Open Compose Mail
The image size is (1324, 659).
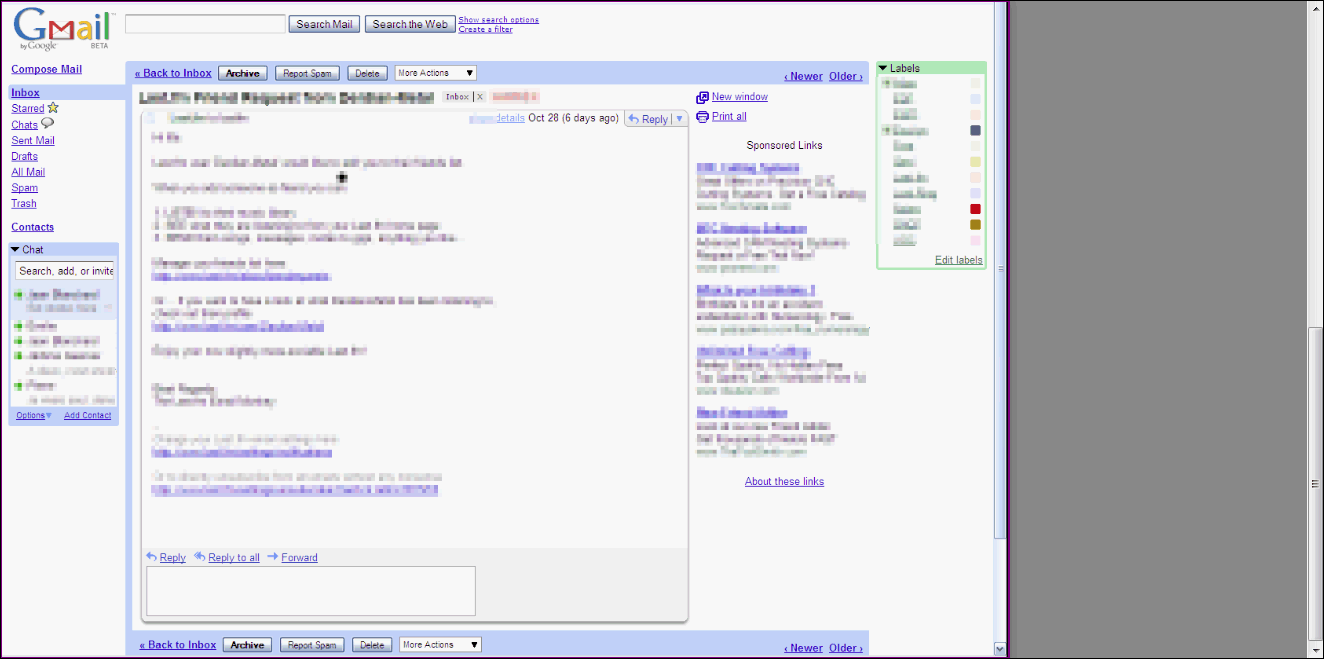point(47,69)
